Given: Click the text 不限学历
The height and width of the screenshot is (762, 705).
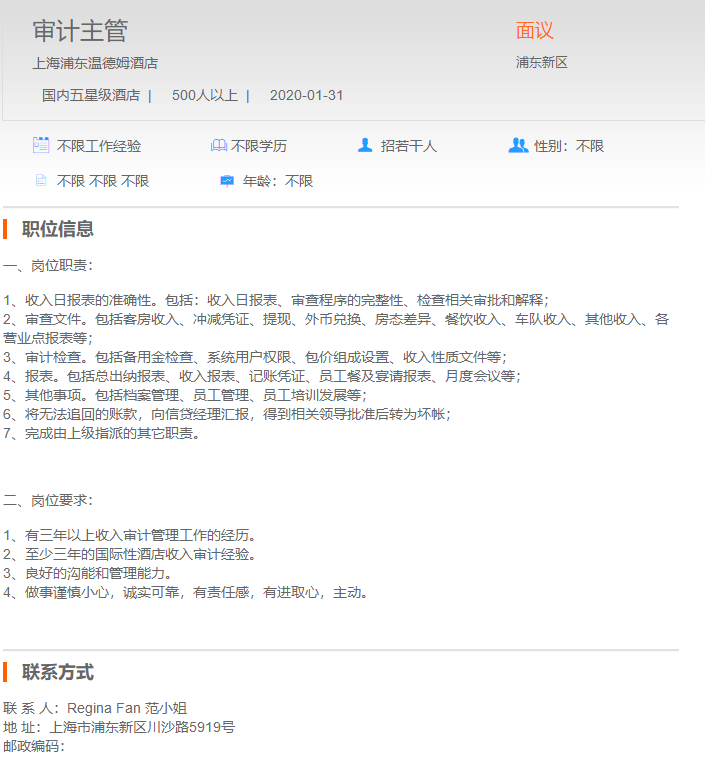Looking at the screenshot, I should 259,146.
